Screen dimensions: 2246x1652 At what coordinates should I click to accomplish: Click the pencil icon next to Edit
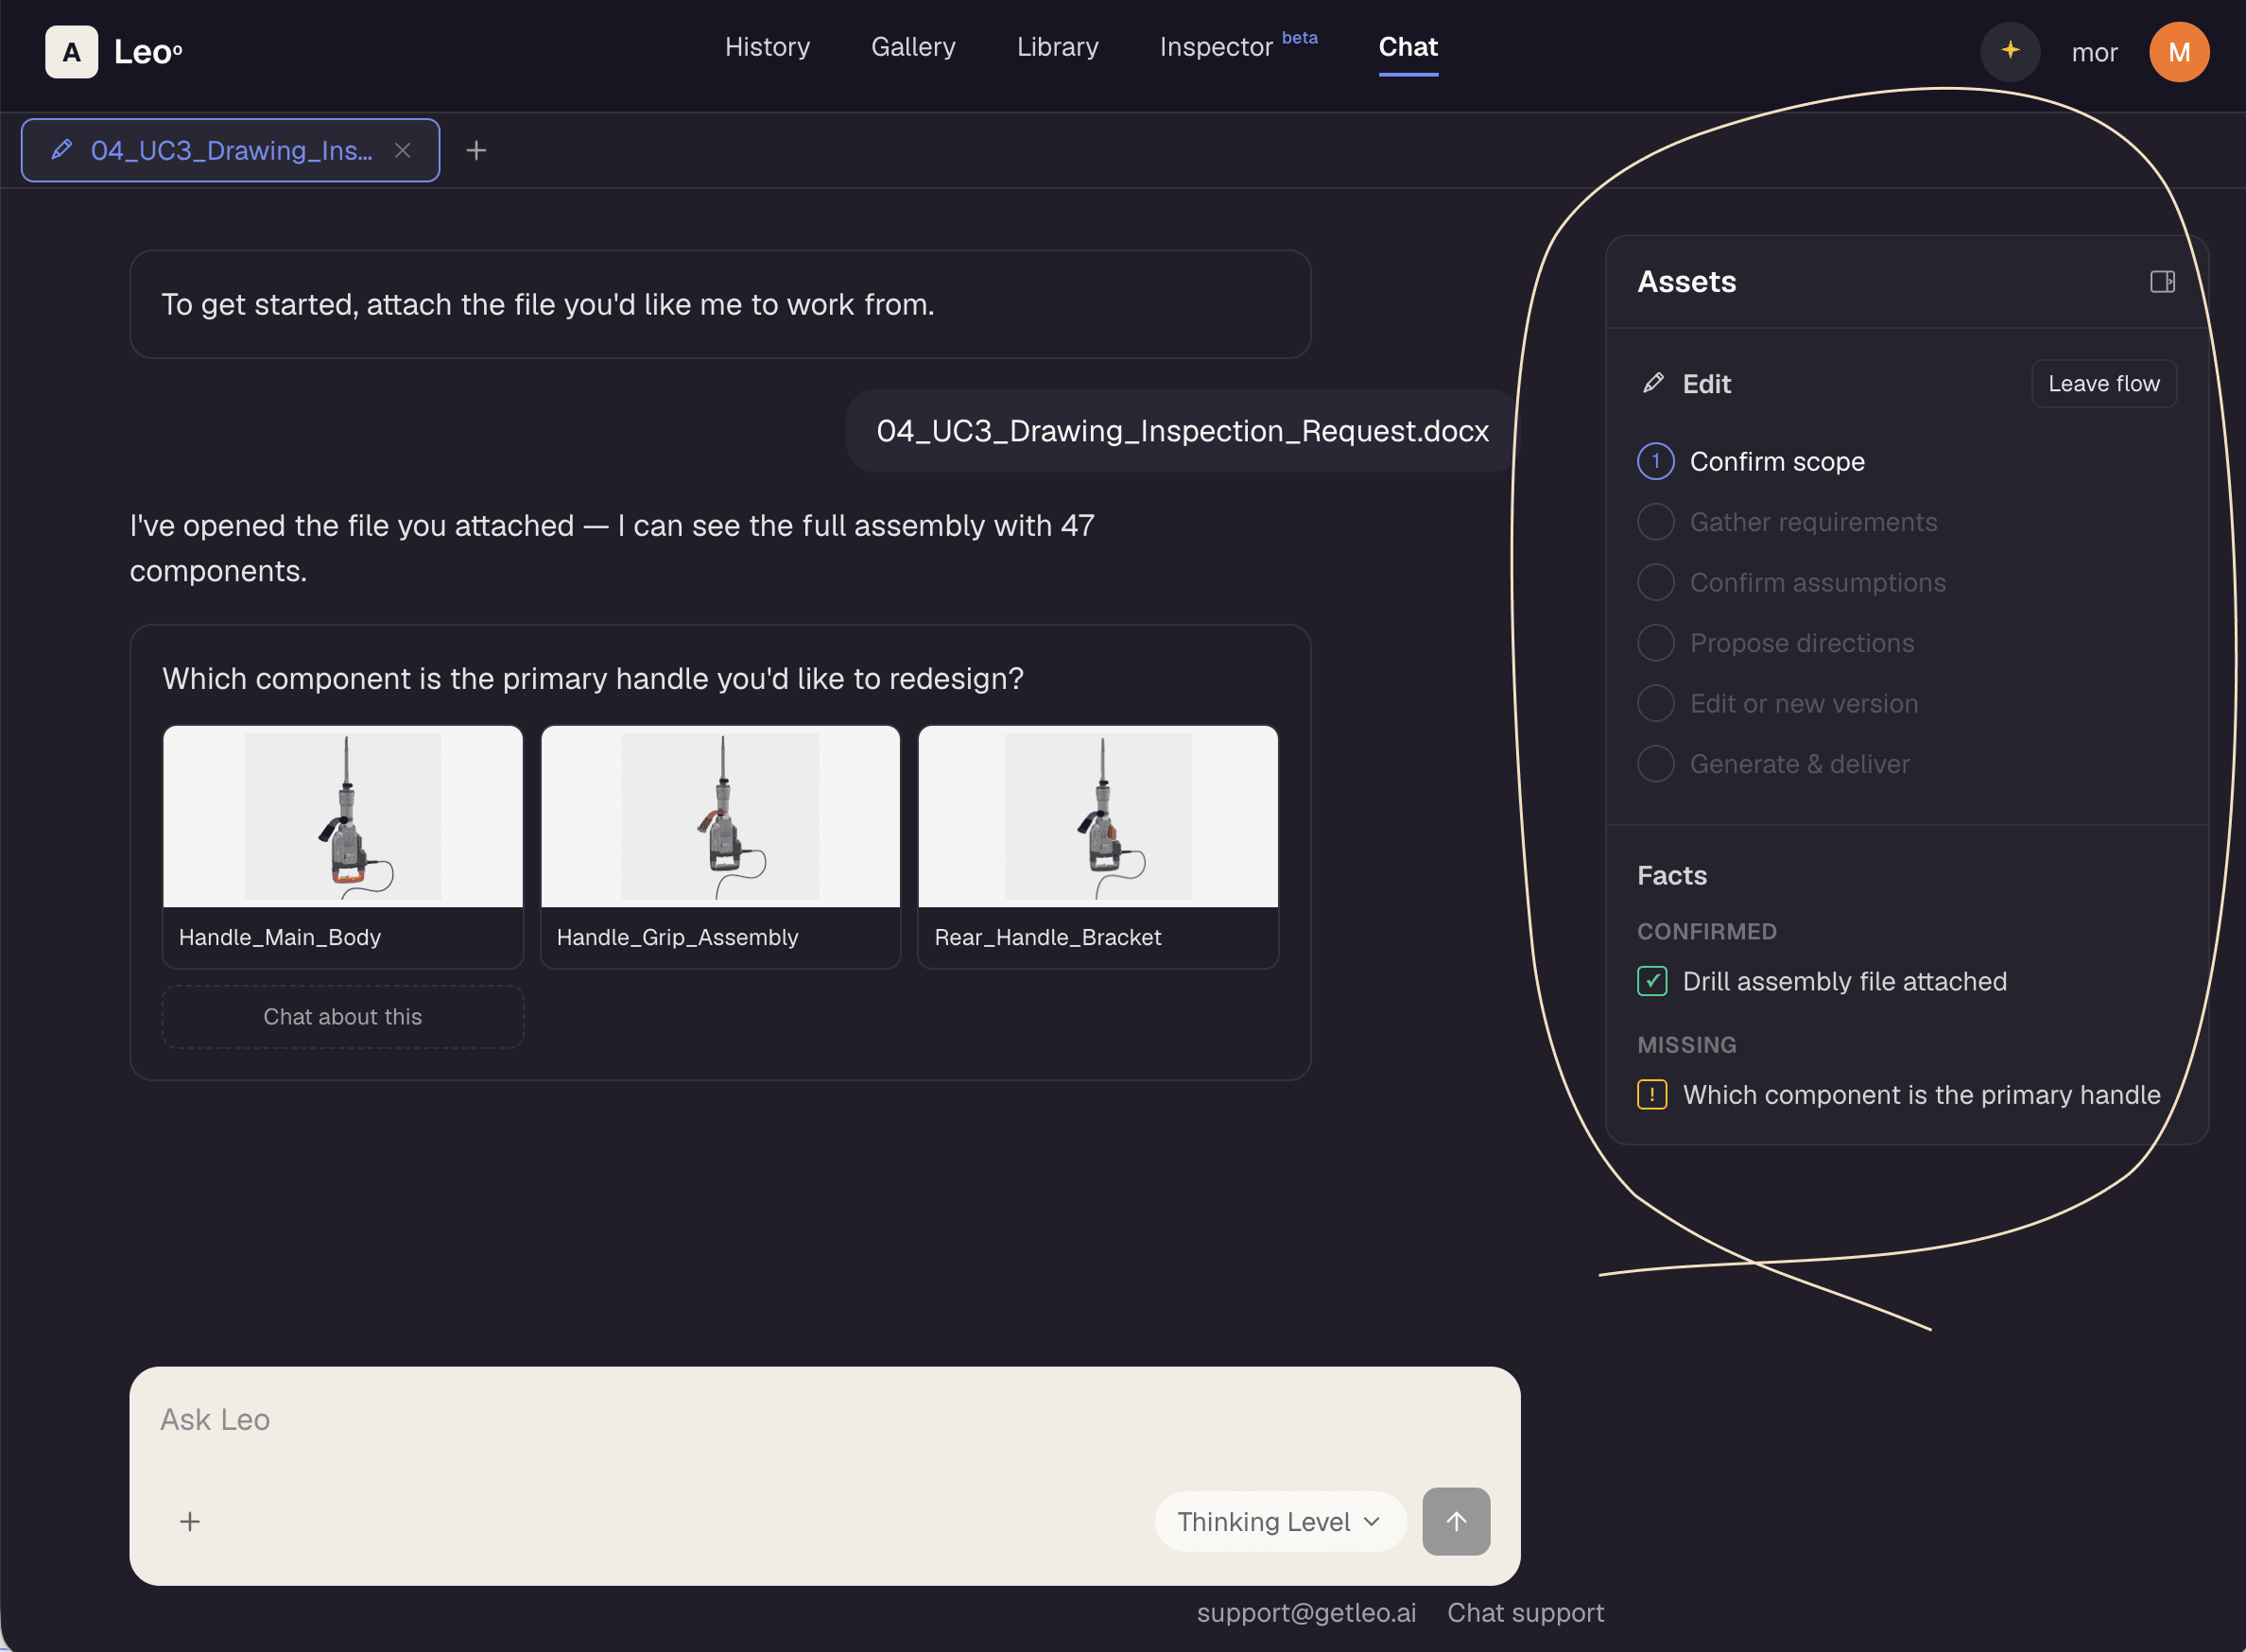1653,383
